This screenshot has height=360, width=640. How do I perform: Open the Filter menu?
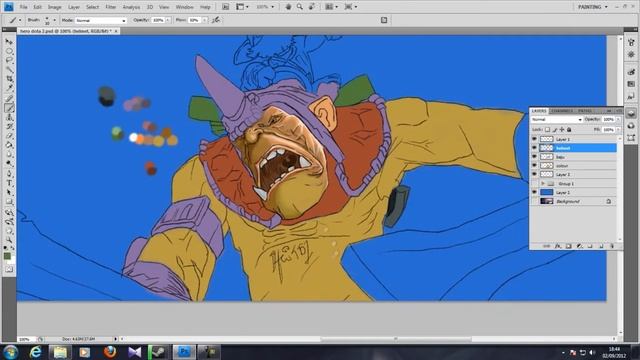[x=111, y=7]
